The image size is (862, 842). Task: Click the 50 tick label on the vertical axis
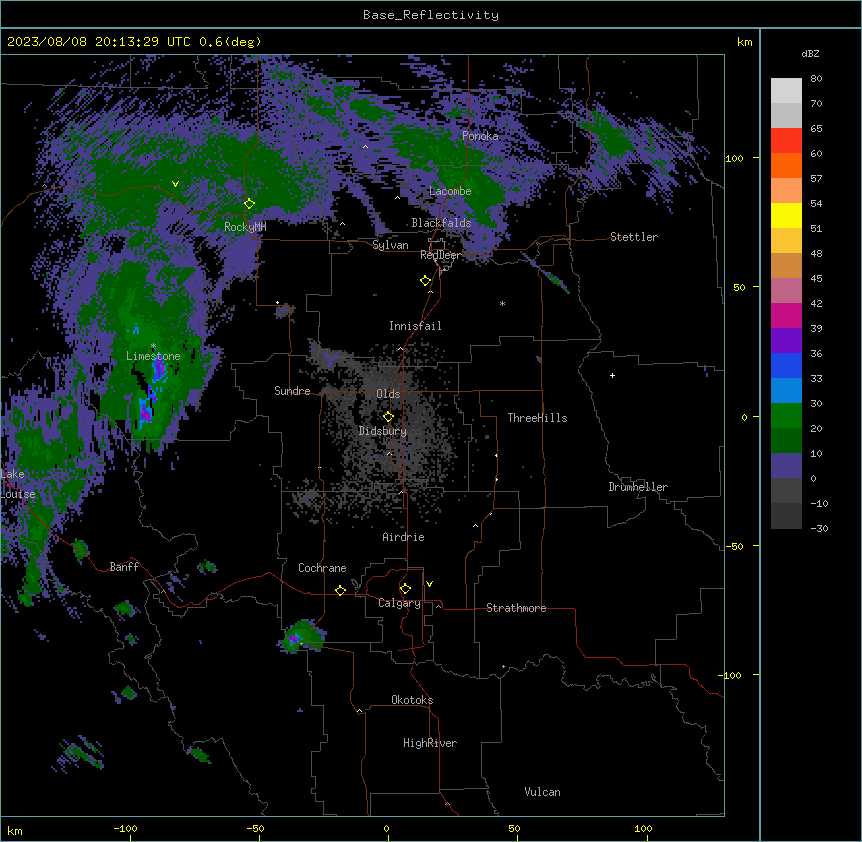739,287
